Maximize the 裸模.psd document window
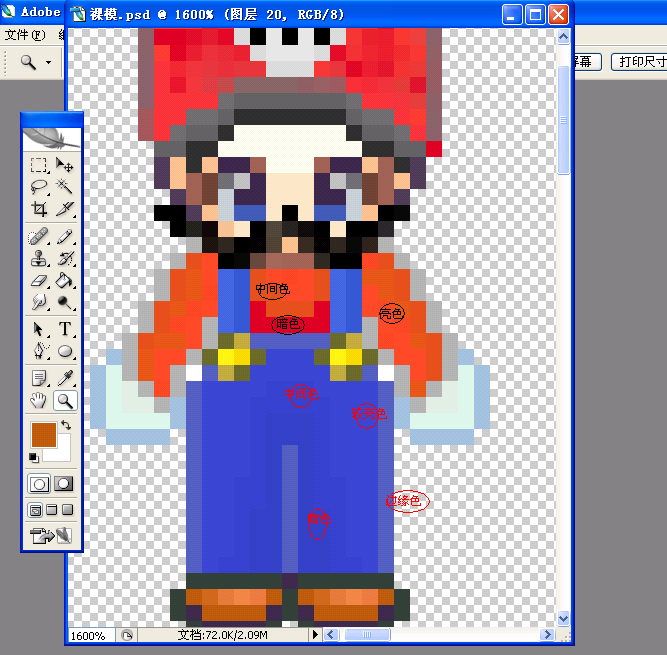This screenshot has width=667, height=655. [x=535, y=15]
